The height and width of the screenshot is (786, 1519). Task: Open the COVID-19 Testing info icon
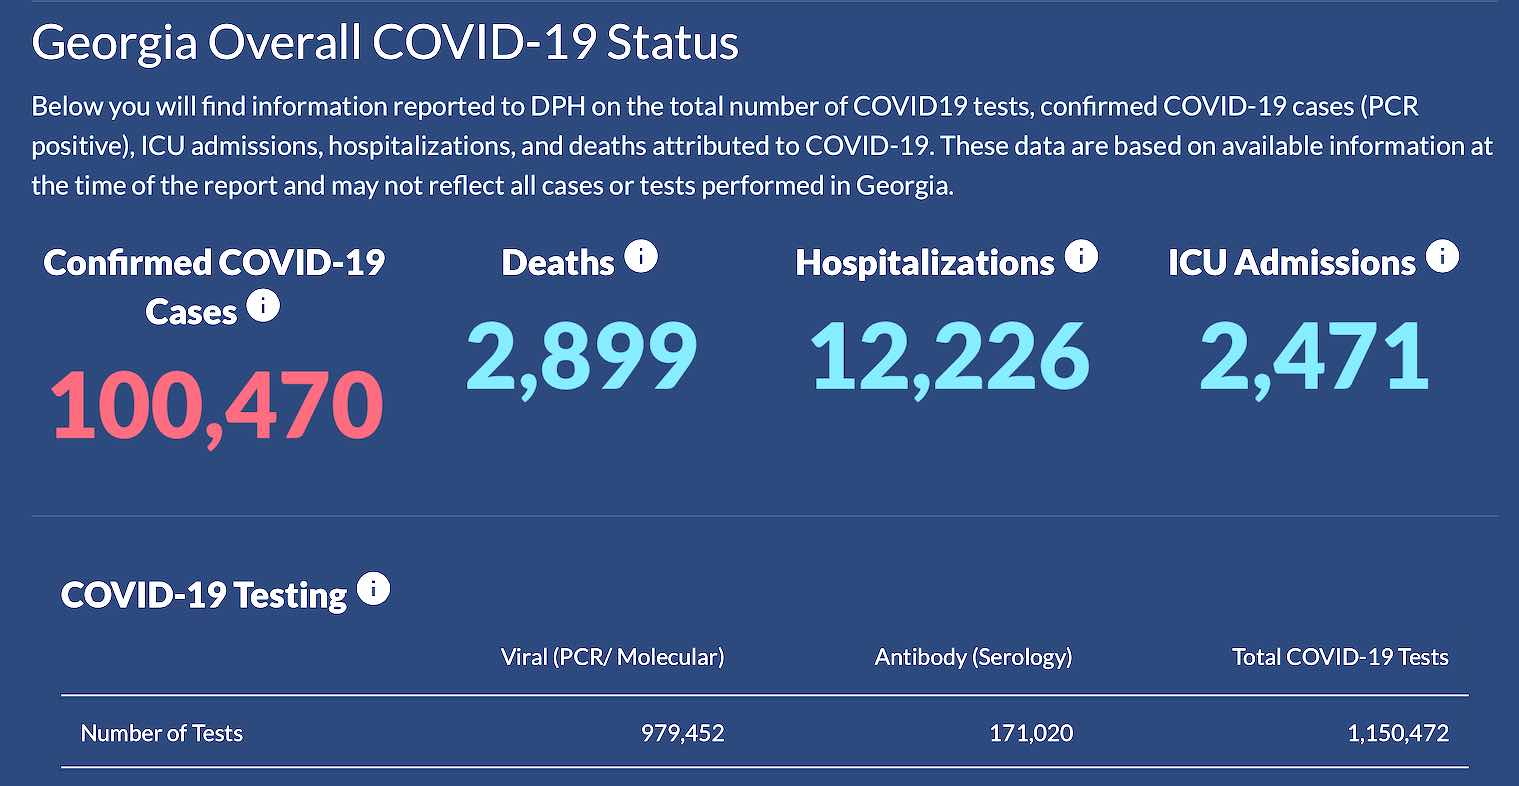(375, 589)
